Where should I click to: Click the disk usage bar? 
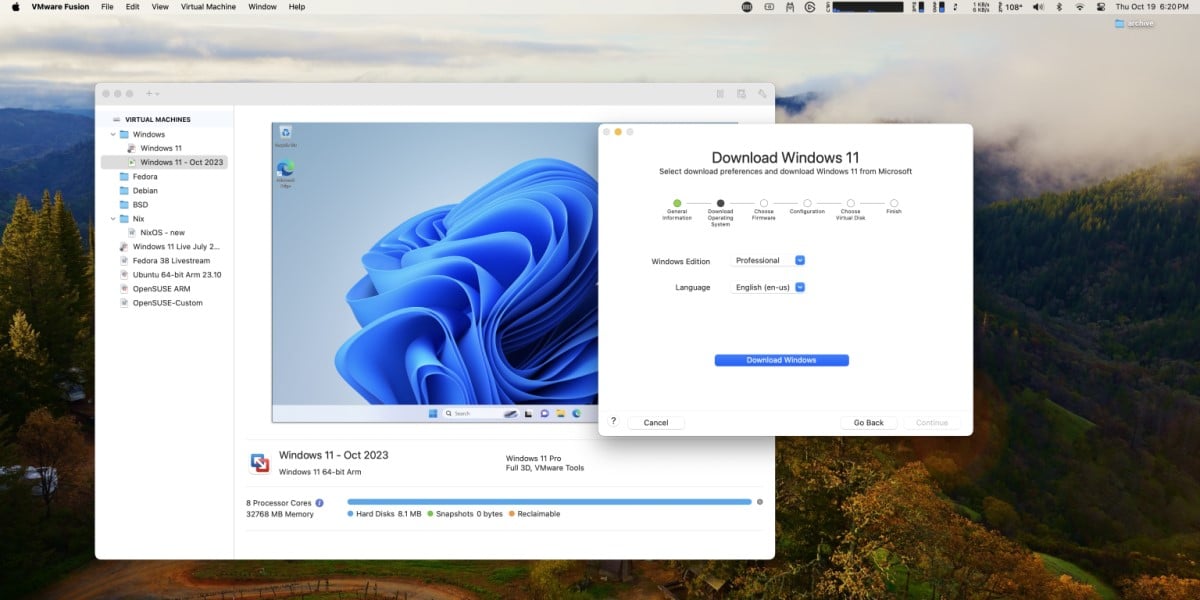pyautogui.click(x=549, y=502)
